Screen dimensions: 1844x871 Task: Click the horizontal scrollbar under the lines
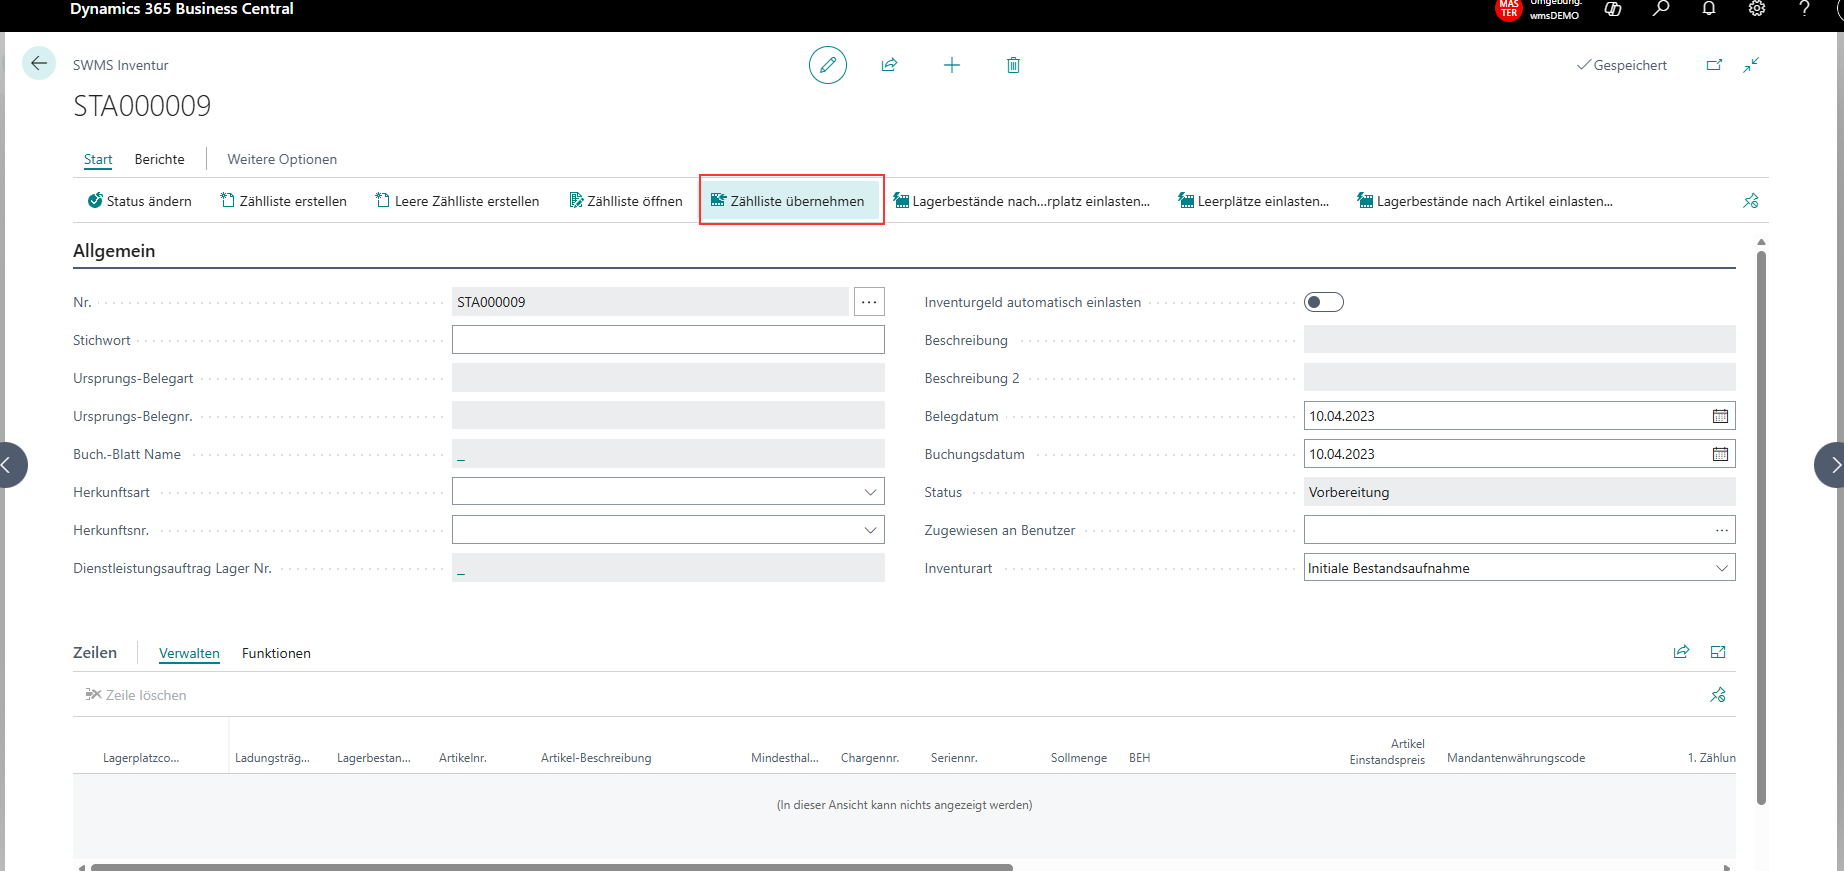click(x=552, y=867)
